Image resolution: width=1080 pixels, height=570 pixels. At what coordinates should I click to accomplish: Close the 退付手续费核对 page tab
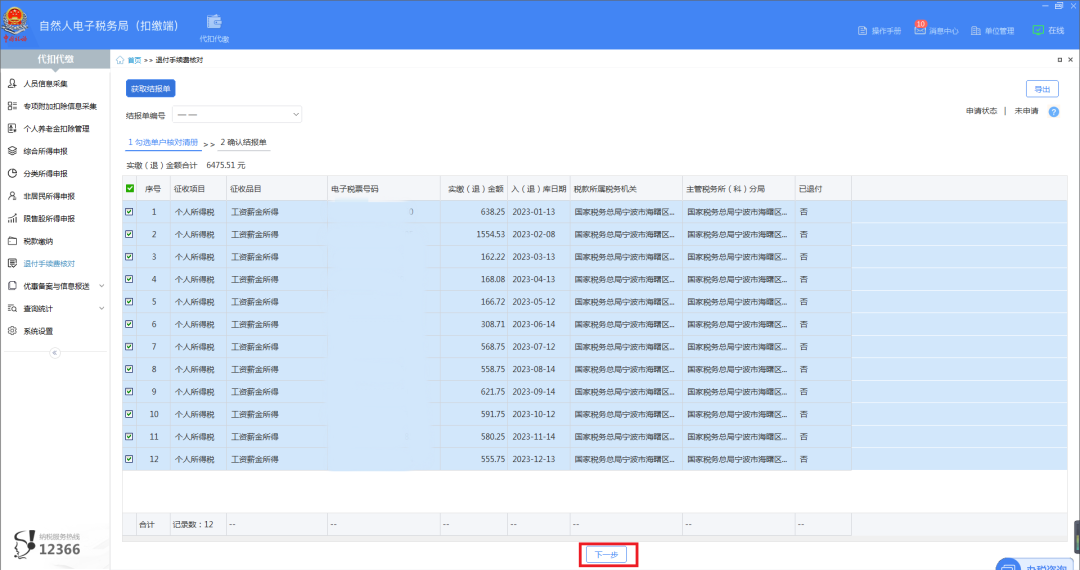[1070, 60]
